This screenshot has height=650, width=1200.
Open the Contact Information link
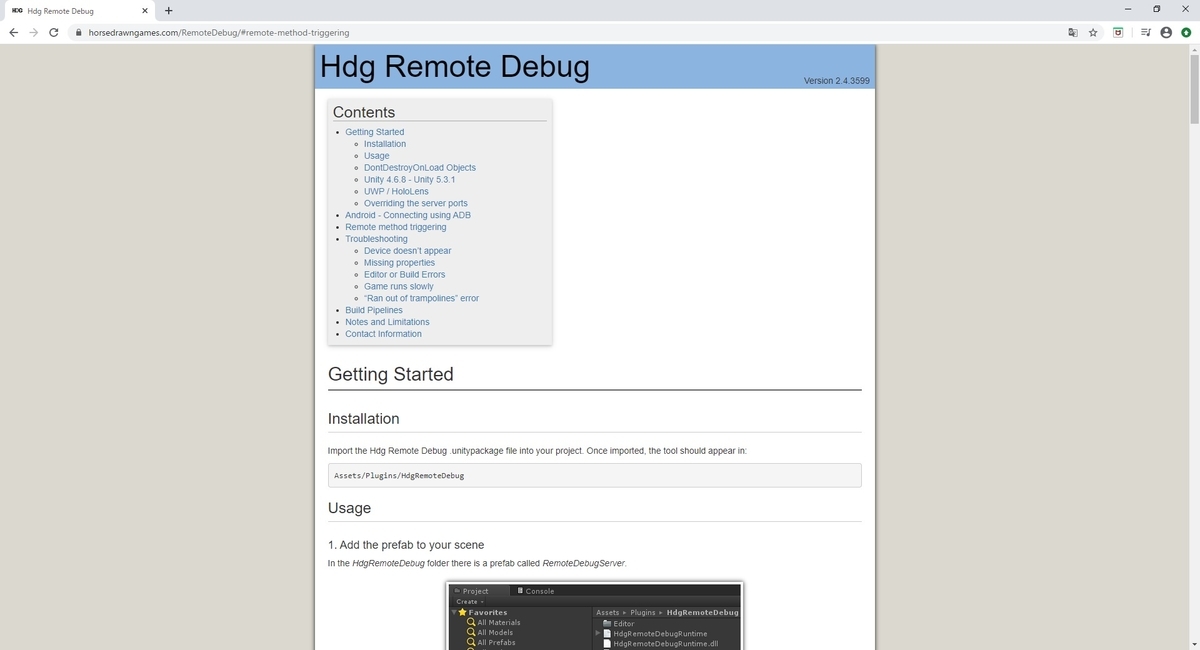384,334
